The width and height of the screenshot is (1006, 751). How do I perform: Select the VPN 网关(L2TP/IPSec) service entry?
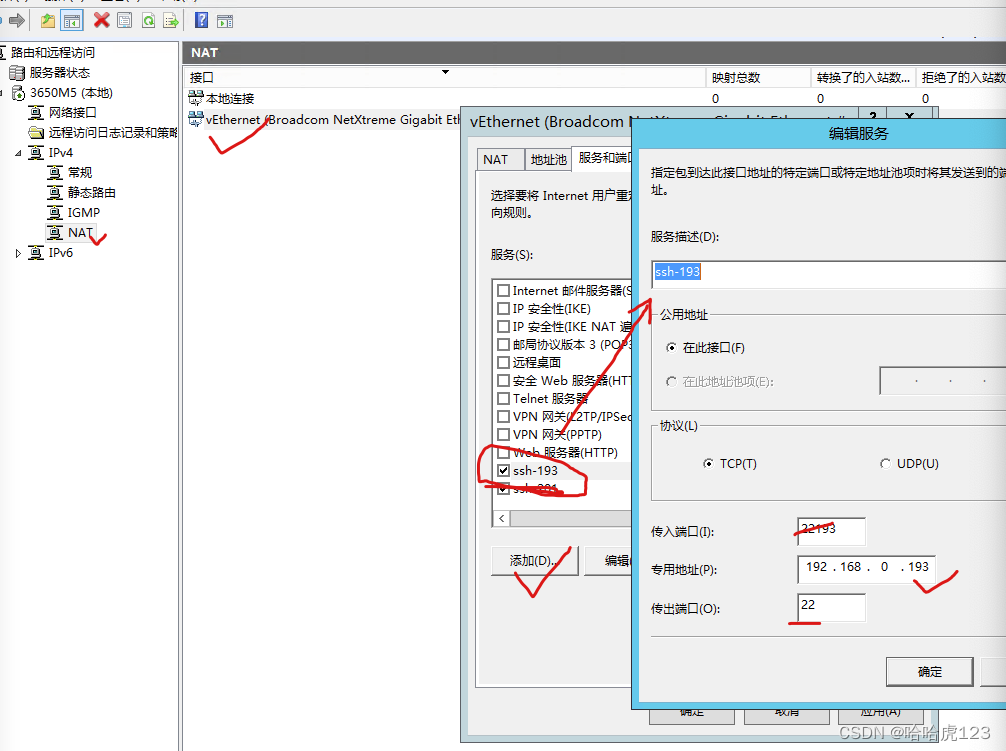572,416
